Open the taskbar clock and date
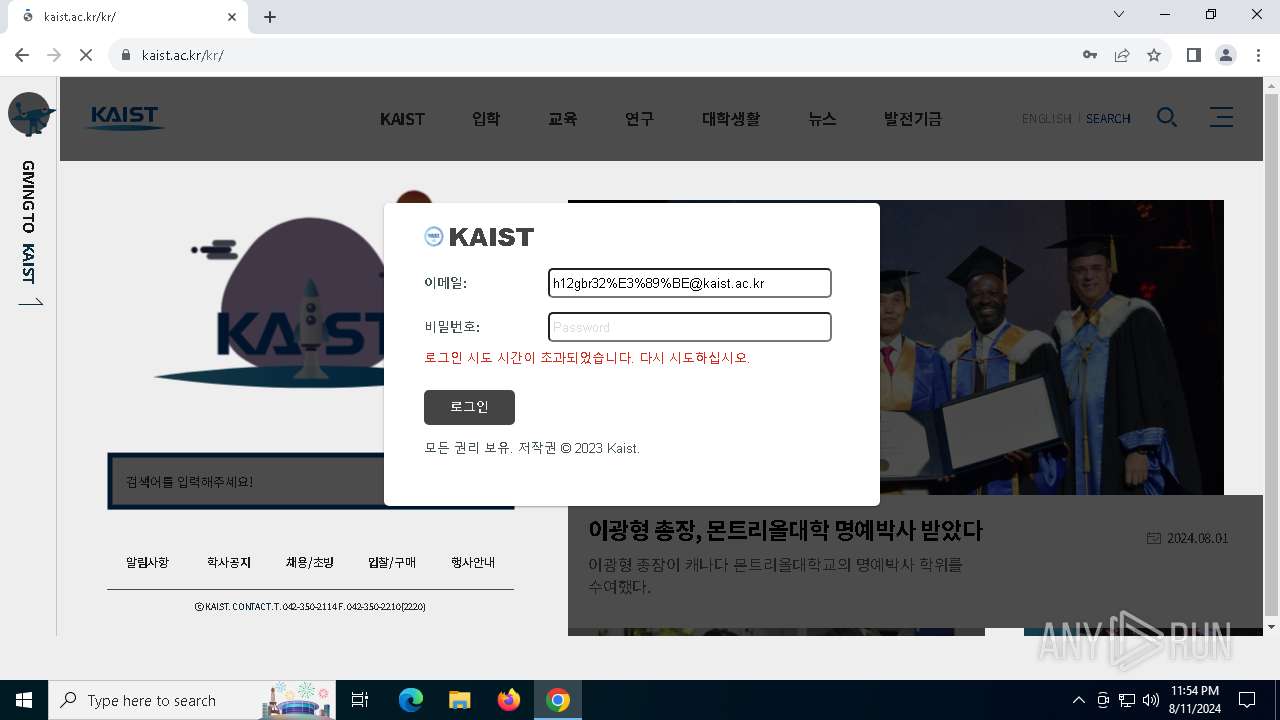The height and width of the screenshot is (720, 1280). 1194,700
